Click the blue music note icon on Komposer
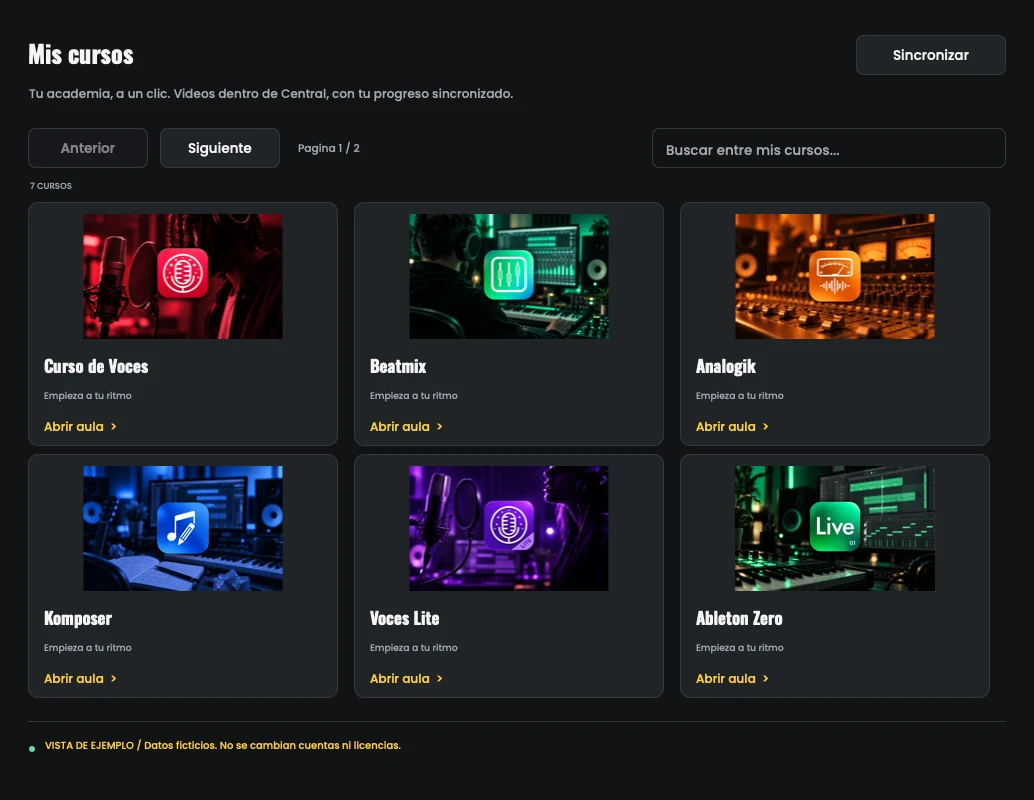The width and height of the screenshot is (1034, 800). [183, 528]
